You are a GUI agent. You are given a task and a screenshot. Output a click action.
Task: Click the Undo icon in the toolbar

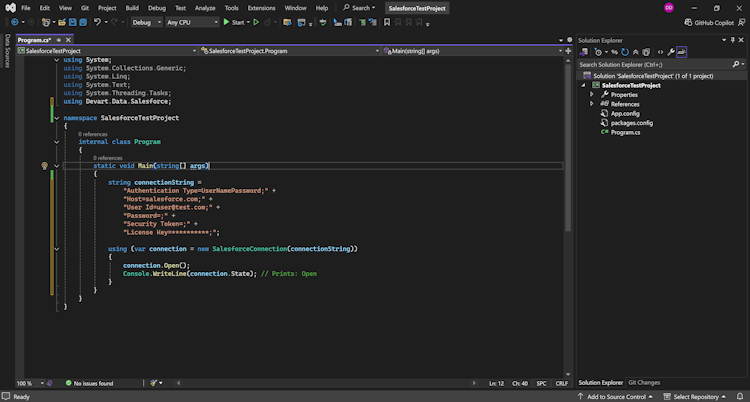tap(97, 21)
